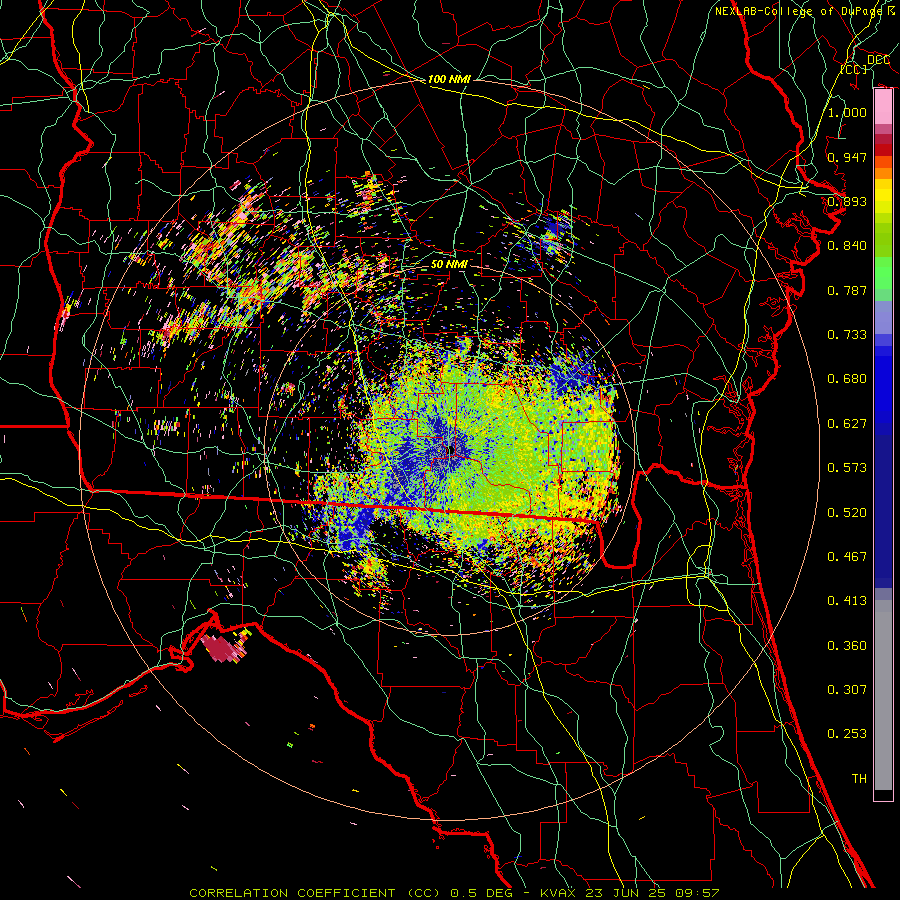
Task: Select the 0.413 legend value
Action: (847, 601)
